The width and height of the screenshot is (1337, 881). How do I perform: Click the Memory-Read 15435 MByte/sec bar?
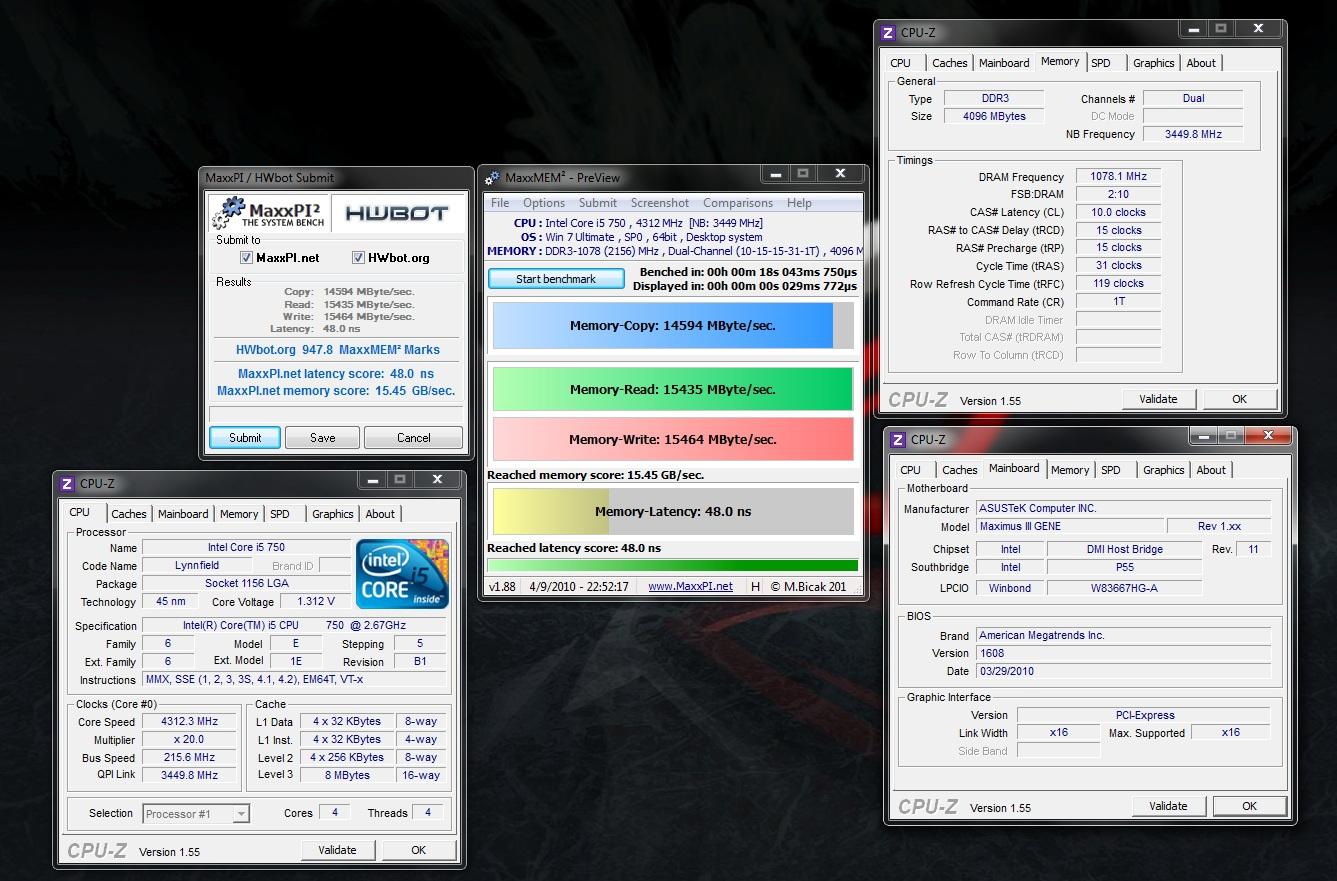point(673,389)
